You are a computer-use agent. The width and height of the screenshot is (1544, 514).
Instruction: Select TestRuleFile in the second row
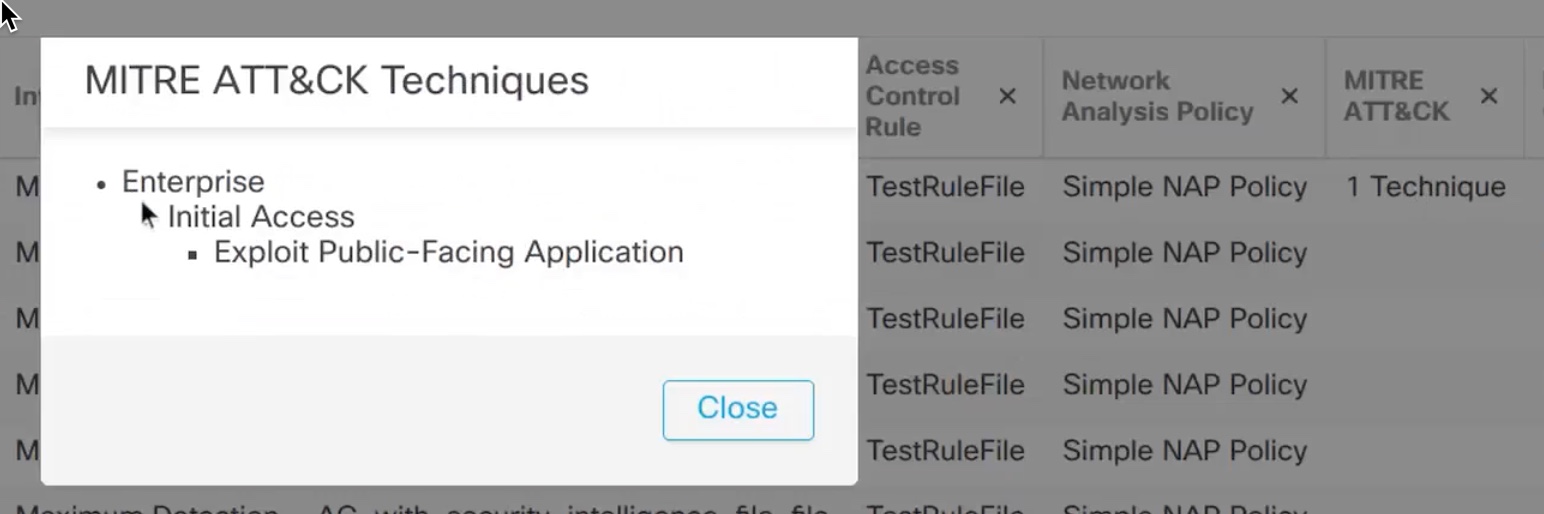pyautogui.click(x=945, y=253)
